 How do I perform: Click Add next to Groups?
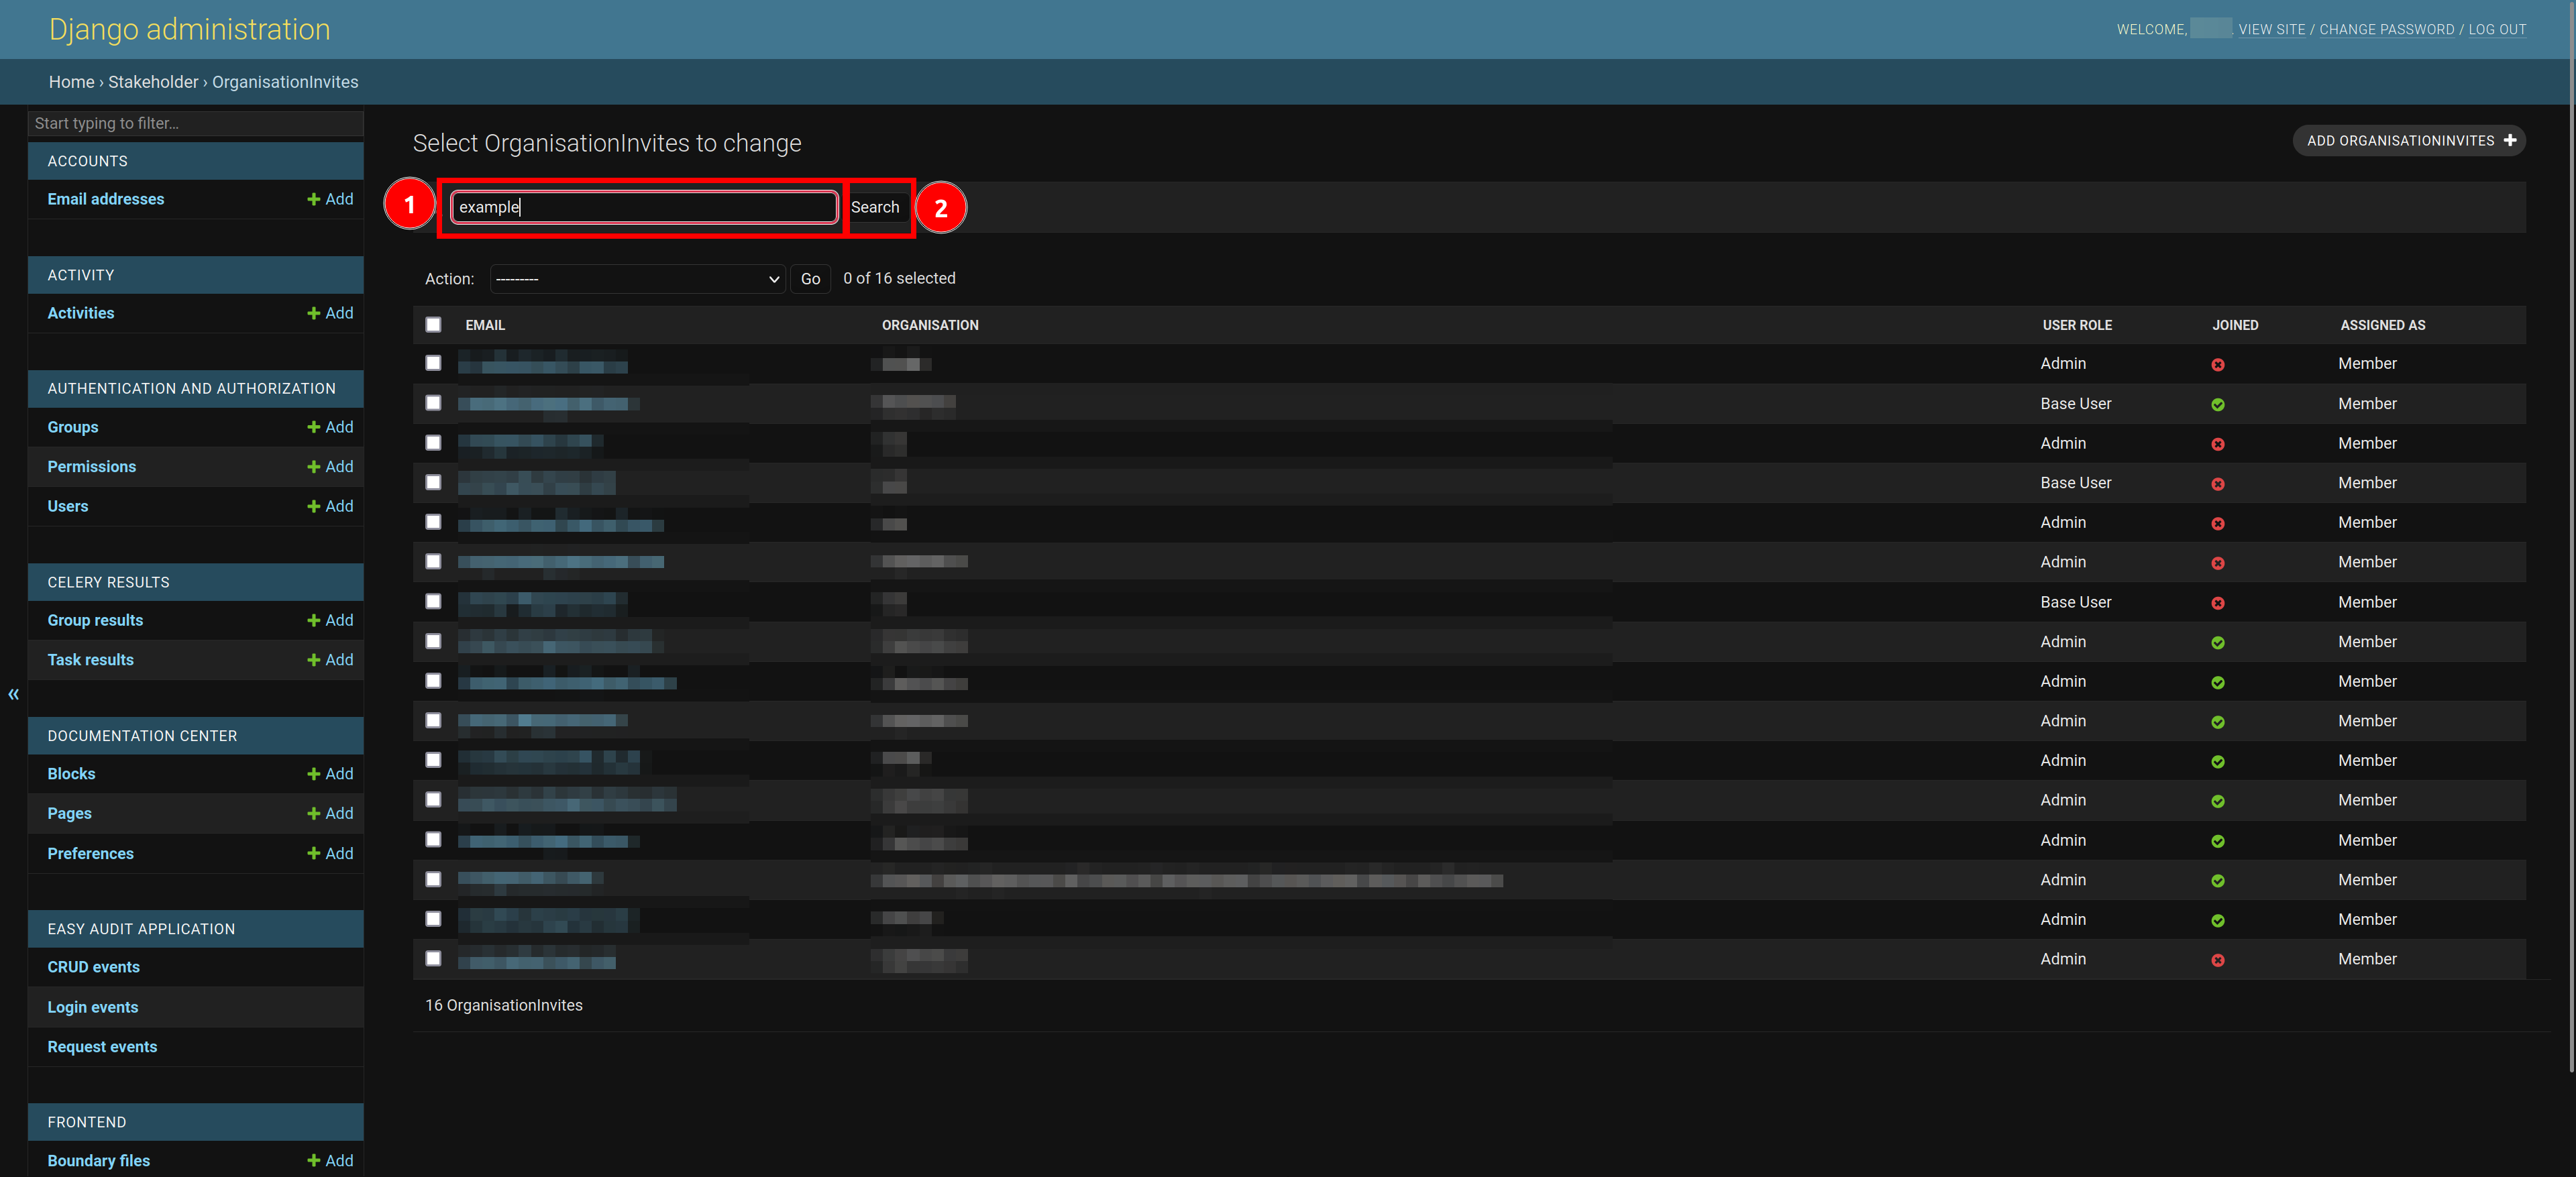330,427
